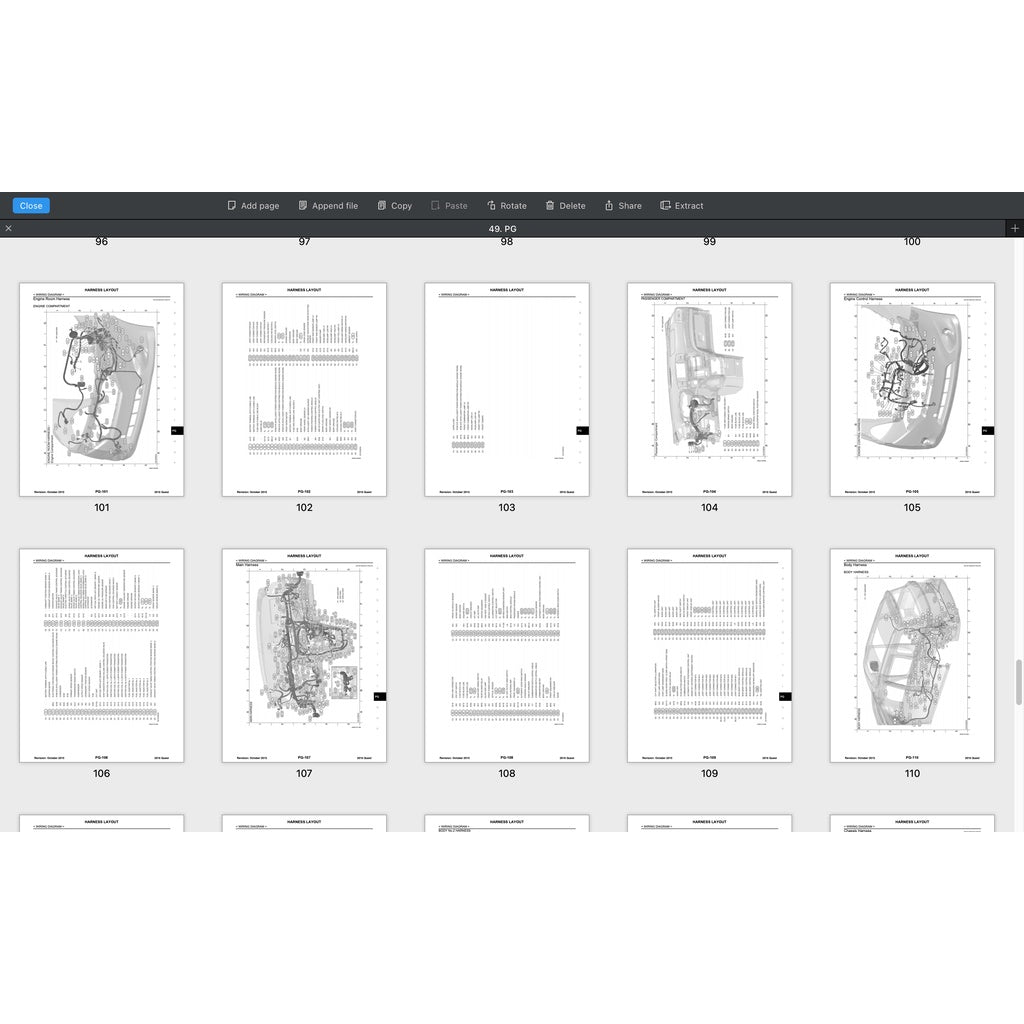Click the Add page icon
The image size is (1024, 1024).
pos(232,206)
